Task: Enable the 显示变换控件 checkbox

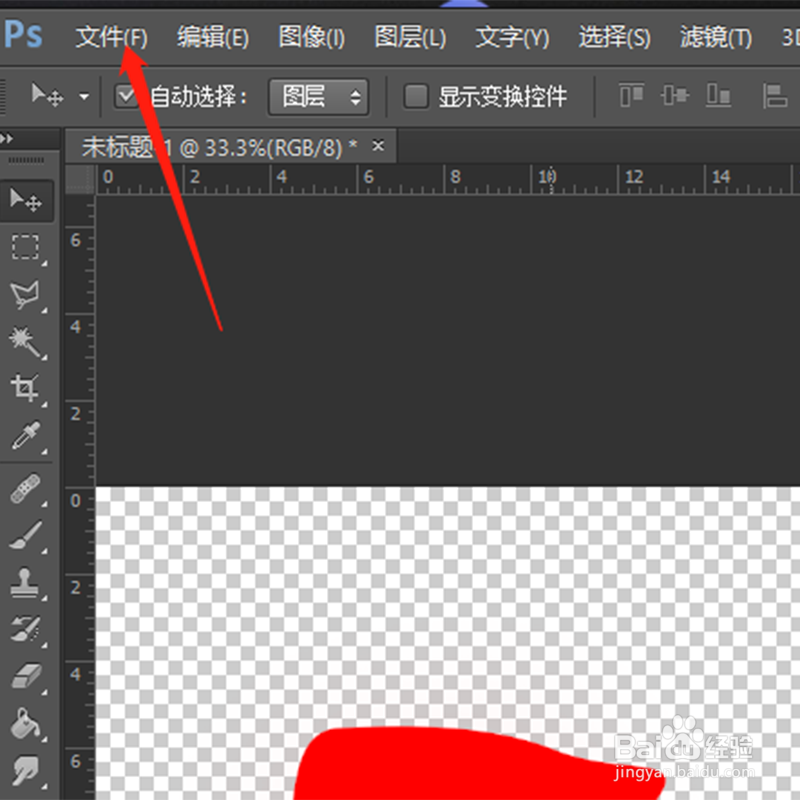Action: tap(416, 96)
